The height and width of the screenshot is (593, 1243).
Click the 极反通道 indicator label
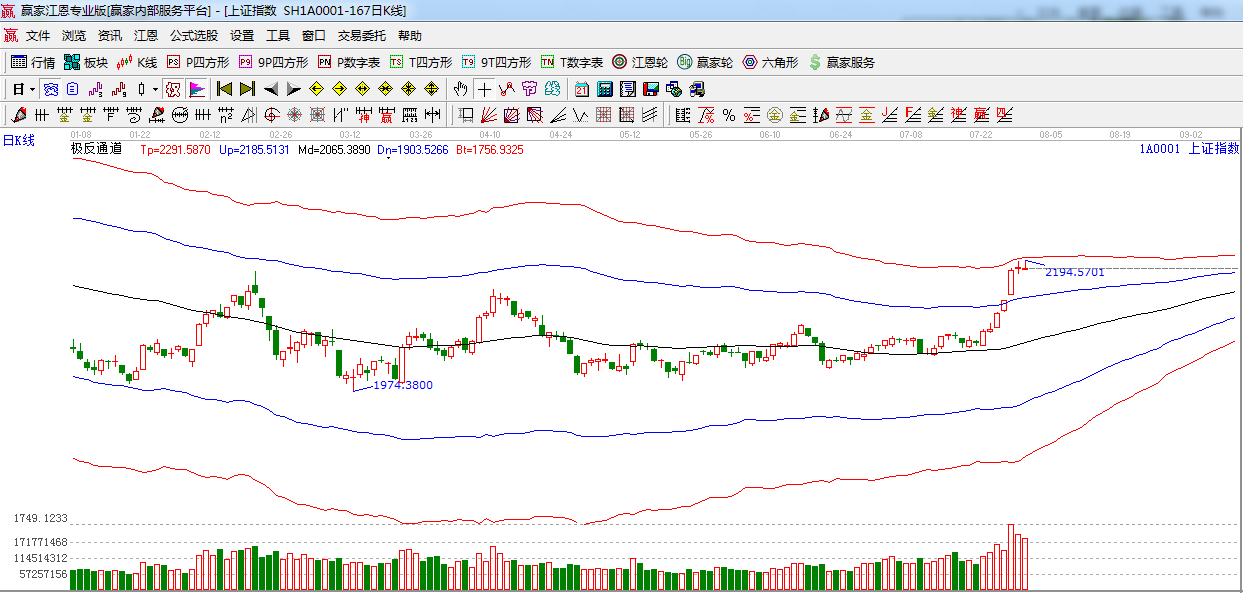point(96,149)
